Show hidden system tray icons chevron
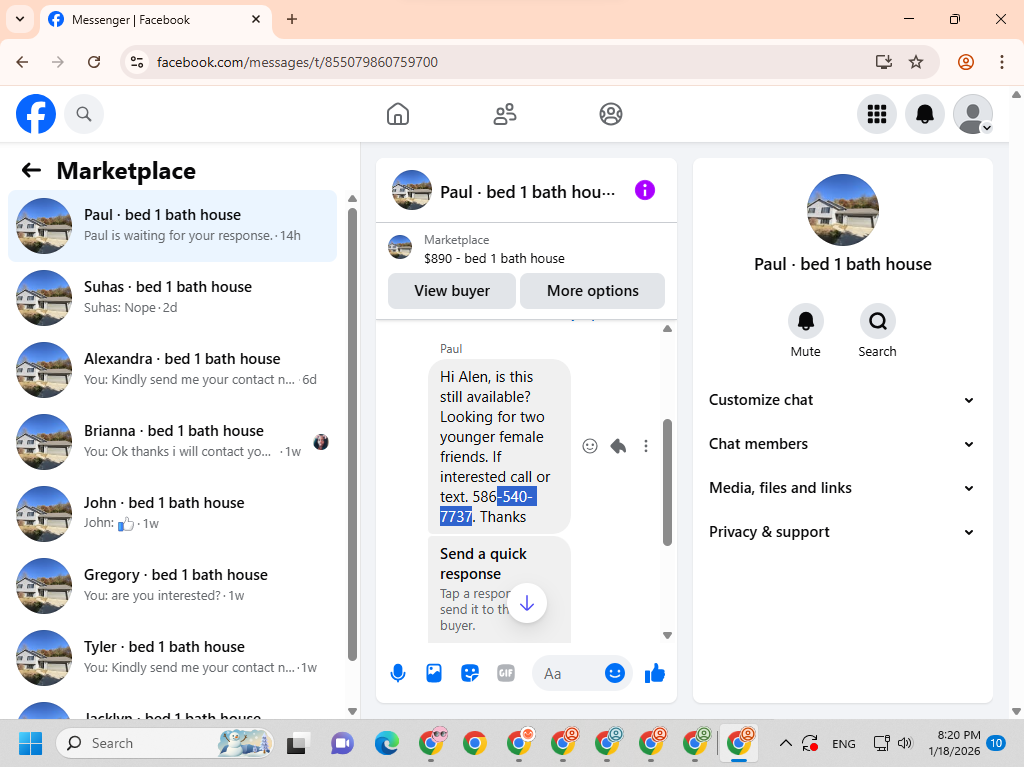The height and width of the screenshot is (767, 1024). pos(786,743)
